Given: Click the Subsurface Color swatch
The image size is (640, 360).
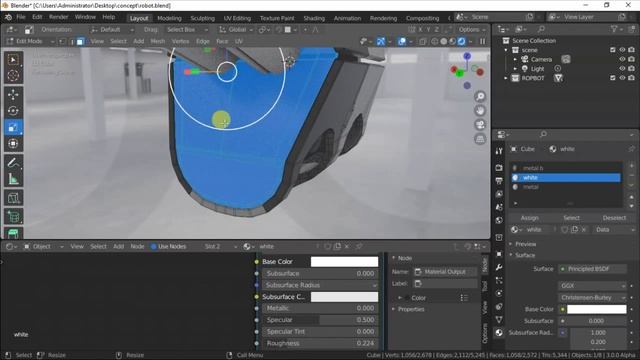Looking at the screenshot, I should point(344,297).
